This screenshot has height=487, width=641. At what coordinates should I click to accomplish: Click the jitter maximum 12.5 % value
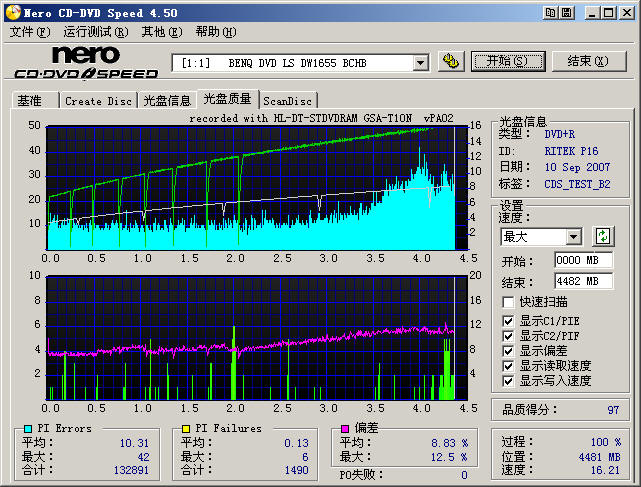point(450,457)
